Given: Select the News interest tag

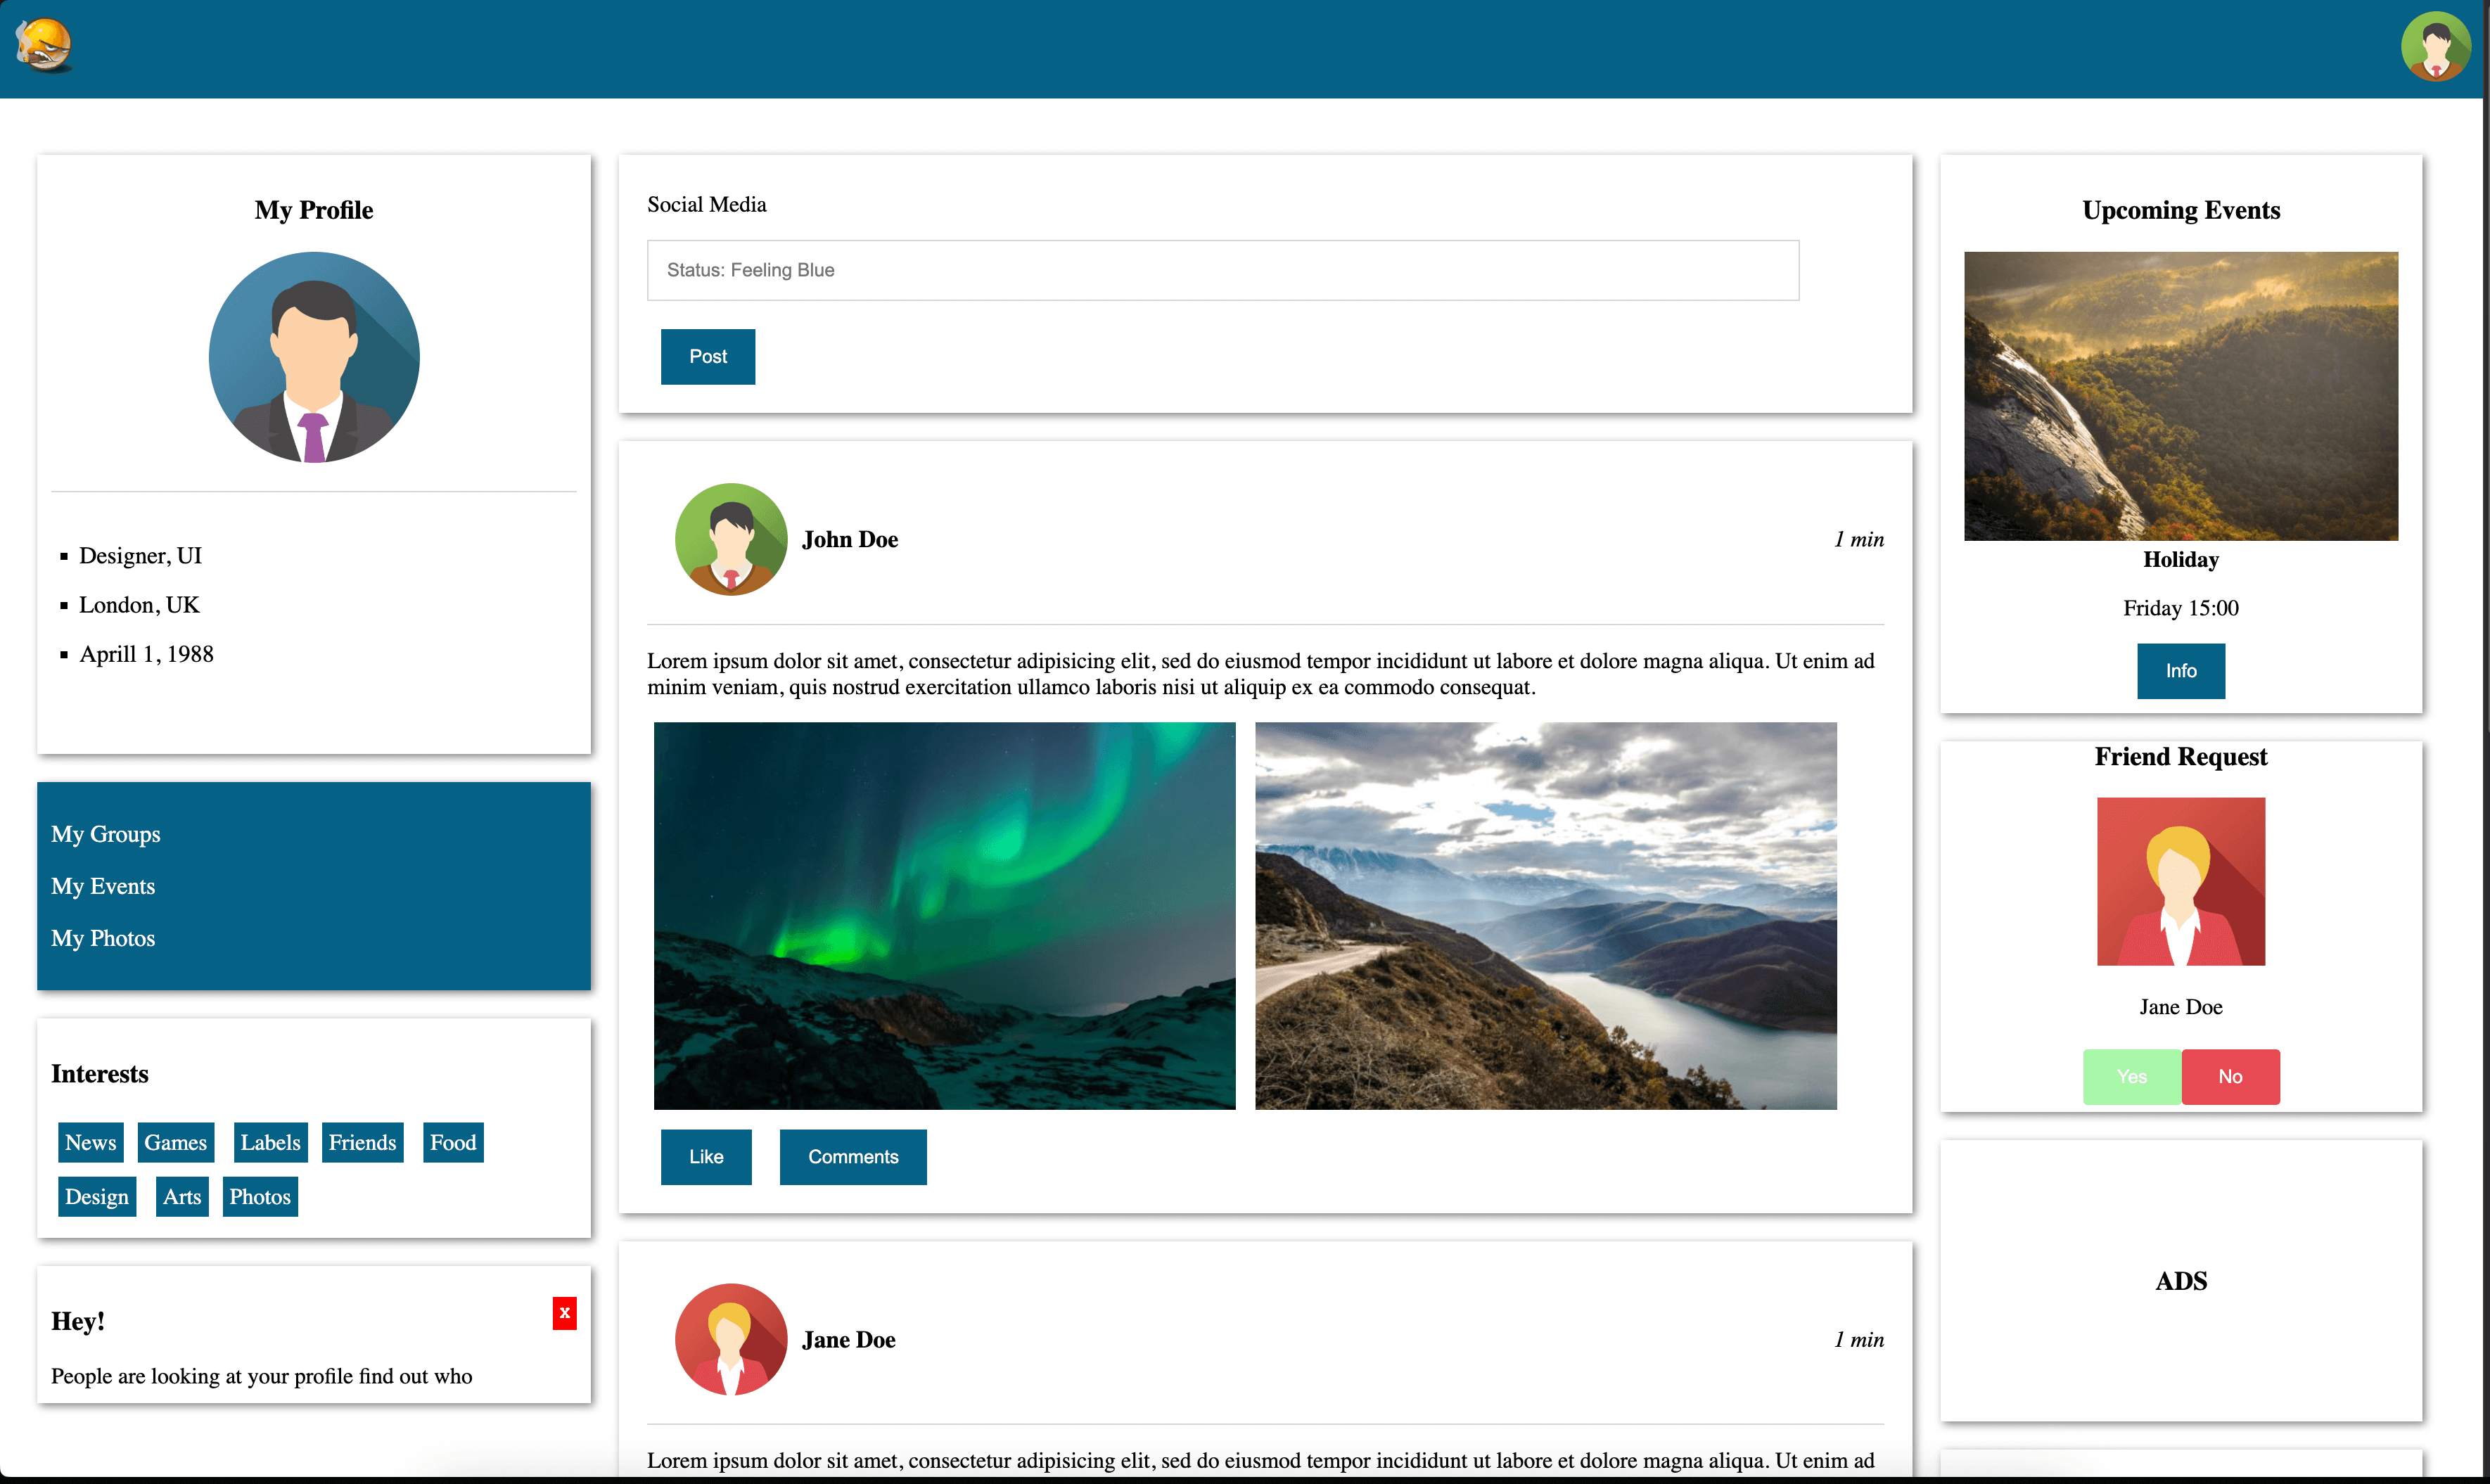Looking at the screenshot, I should point(91,1142).
